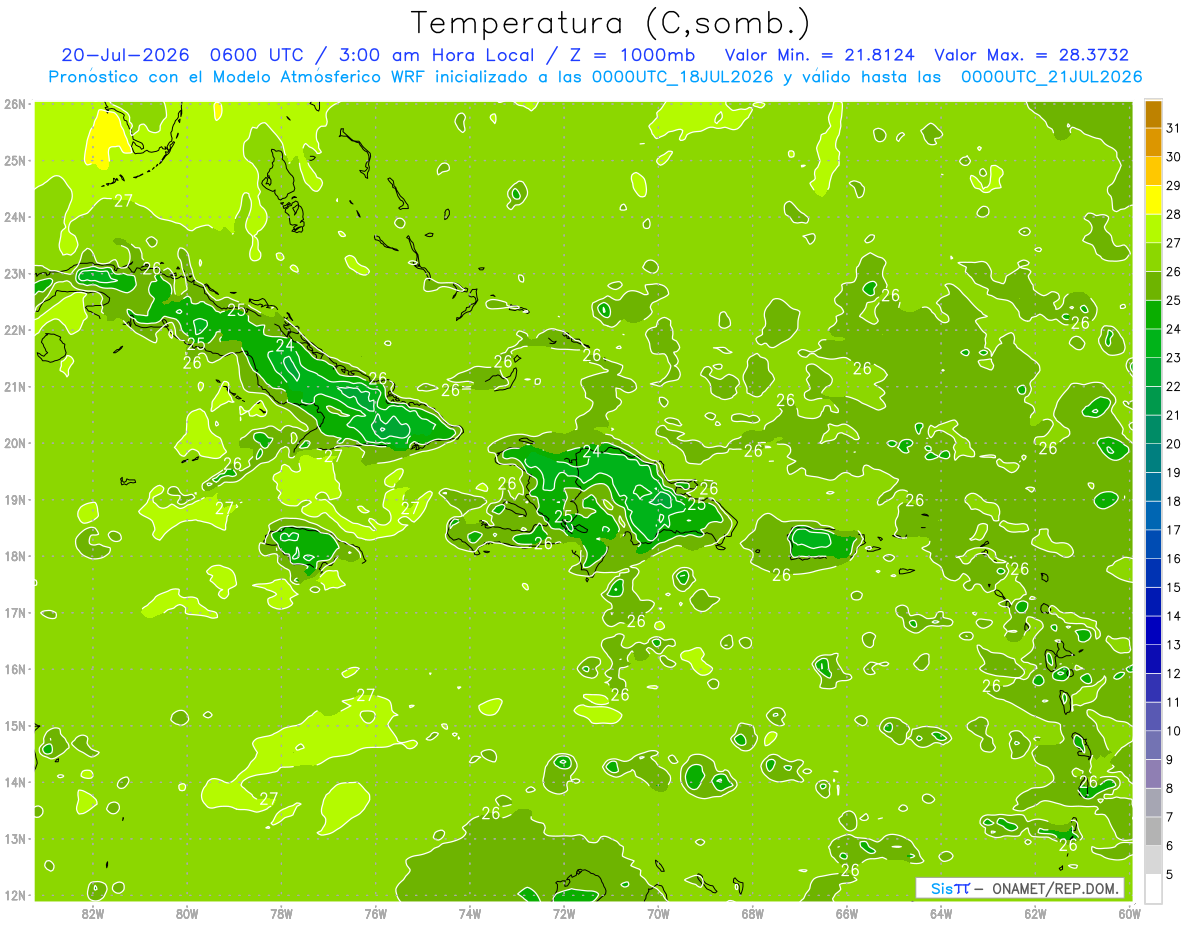1200x927 pixels.
Task: Select the '20-Jul-2026' forecast date text
Action: 128,55
